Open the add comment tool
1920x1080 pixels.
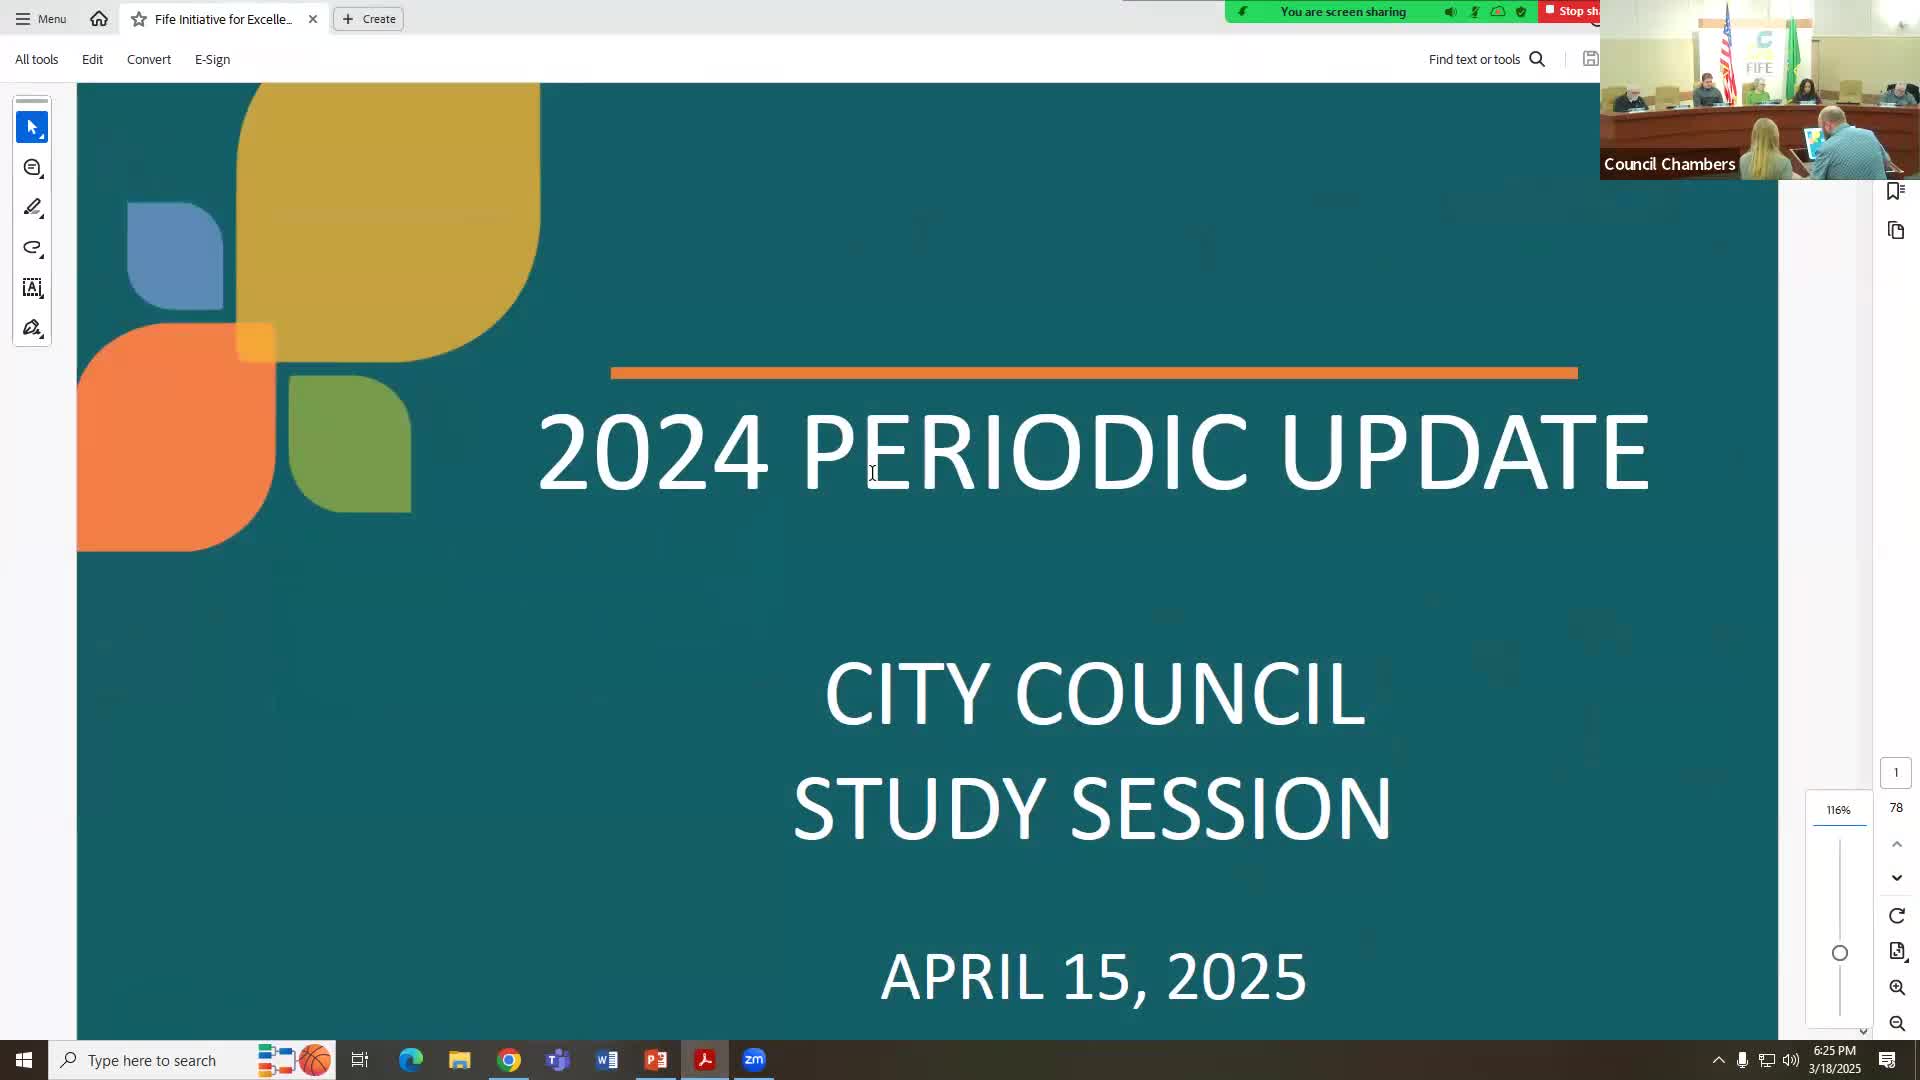click(x=32, y=167)
